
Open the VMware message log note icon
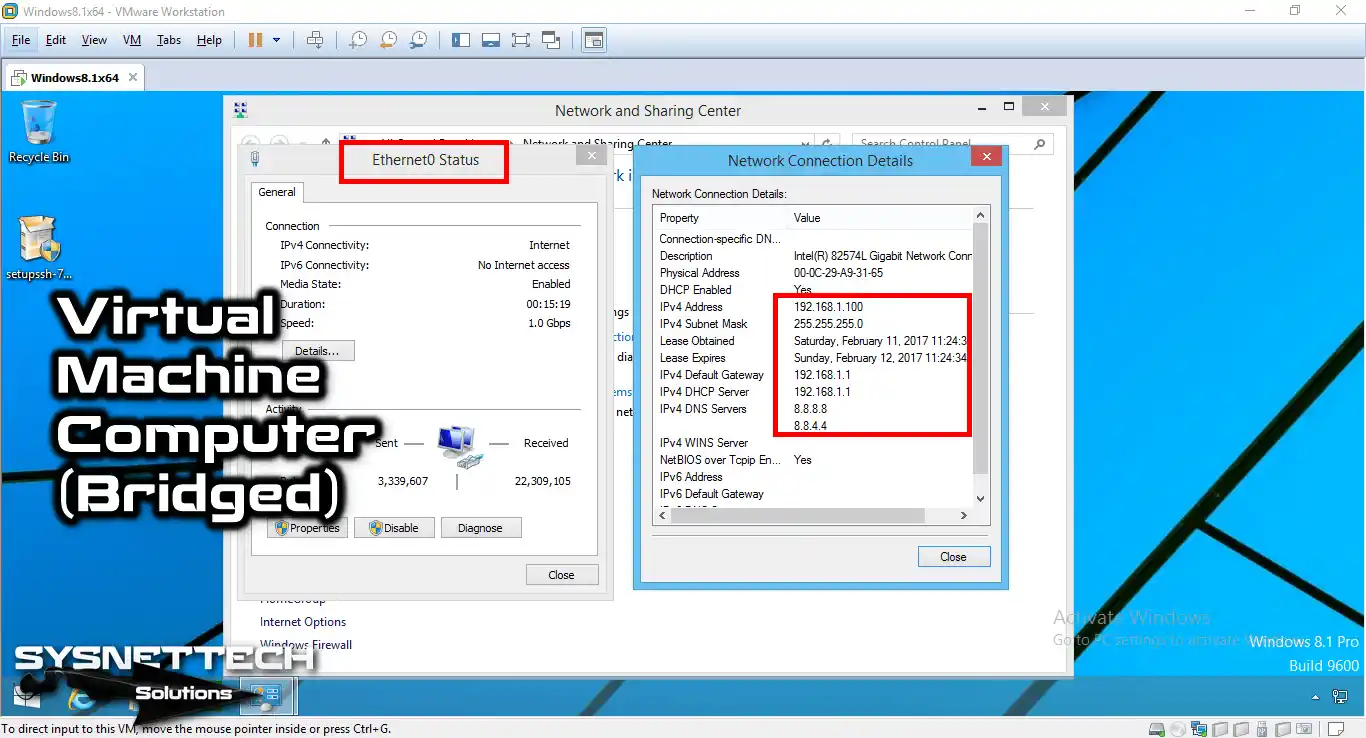click(1336, 729)
